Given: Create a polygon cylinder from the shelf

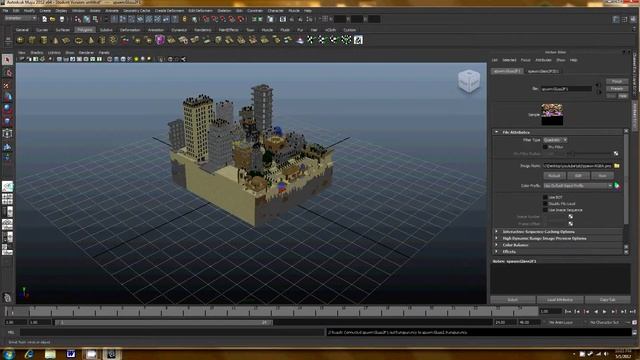Looking at the screenshot, I should [44, 40].
